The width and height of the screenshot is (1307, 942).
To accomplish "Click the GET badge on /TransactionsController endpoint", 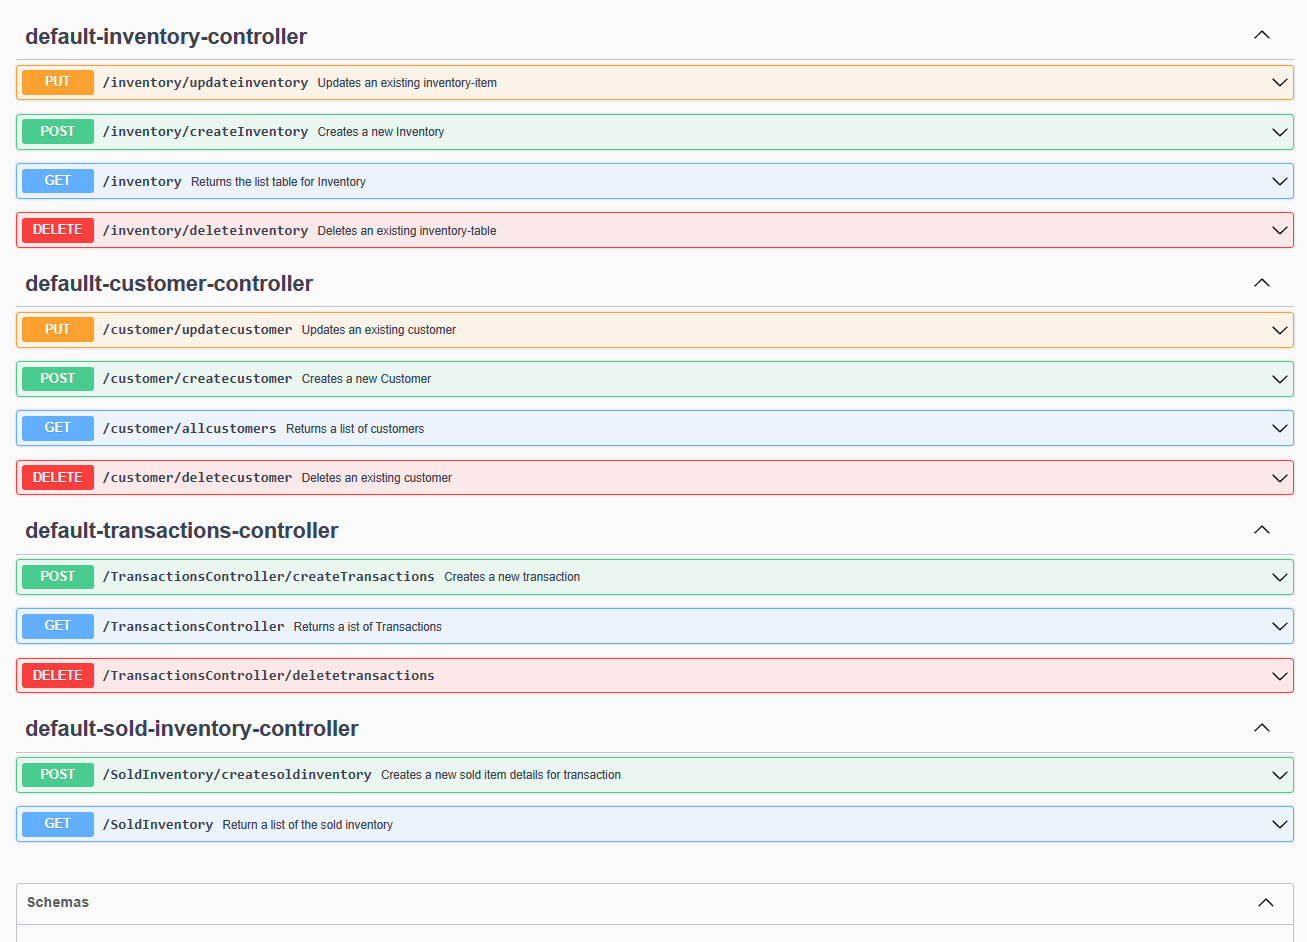I will pyautogui.click(x=57, y=625).
